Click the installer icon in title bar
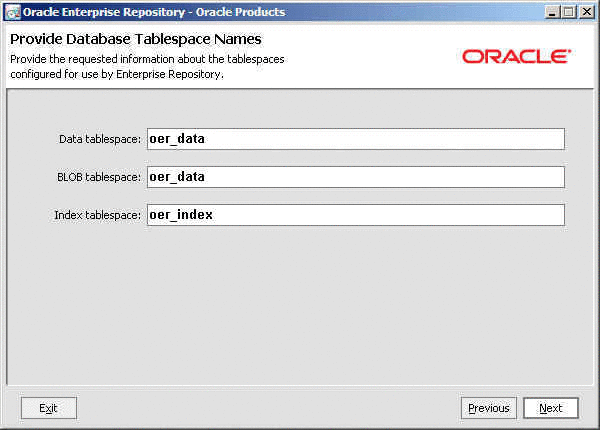The height and width of the screenshot is (430, 600). [13, 12]
